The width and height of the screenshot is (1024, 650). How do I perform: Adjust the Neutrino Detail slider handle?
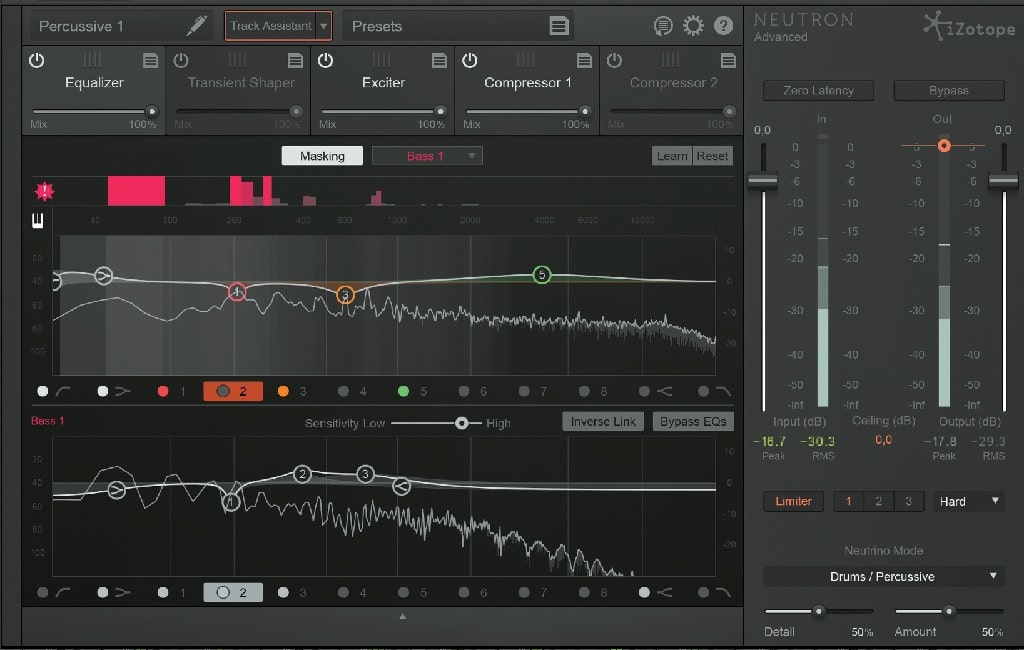pos(818,611)
